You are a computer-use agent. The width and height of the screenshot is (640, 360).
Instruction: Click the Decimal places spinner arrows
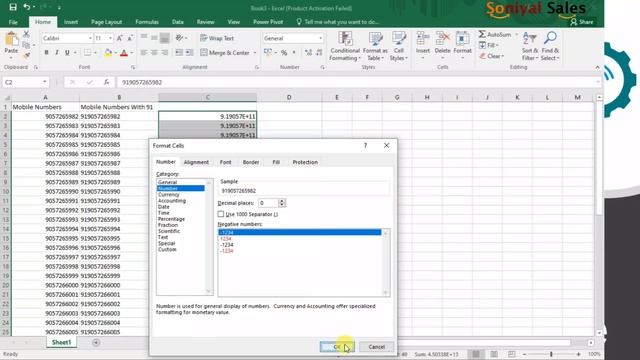282,203
